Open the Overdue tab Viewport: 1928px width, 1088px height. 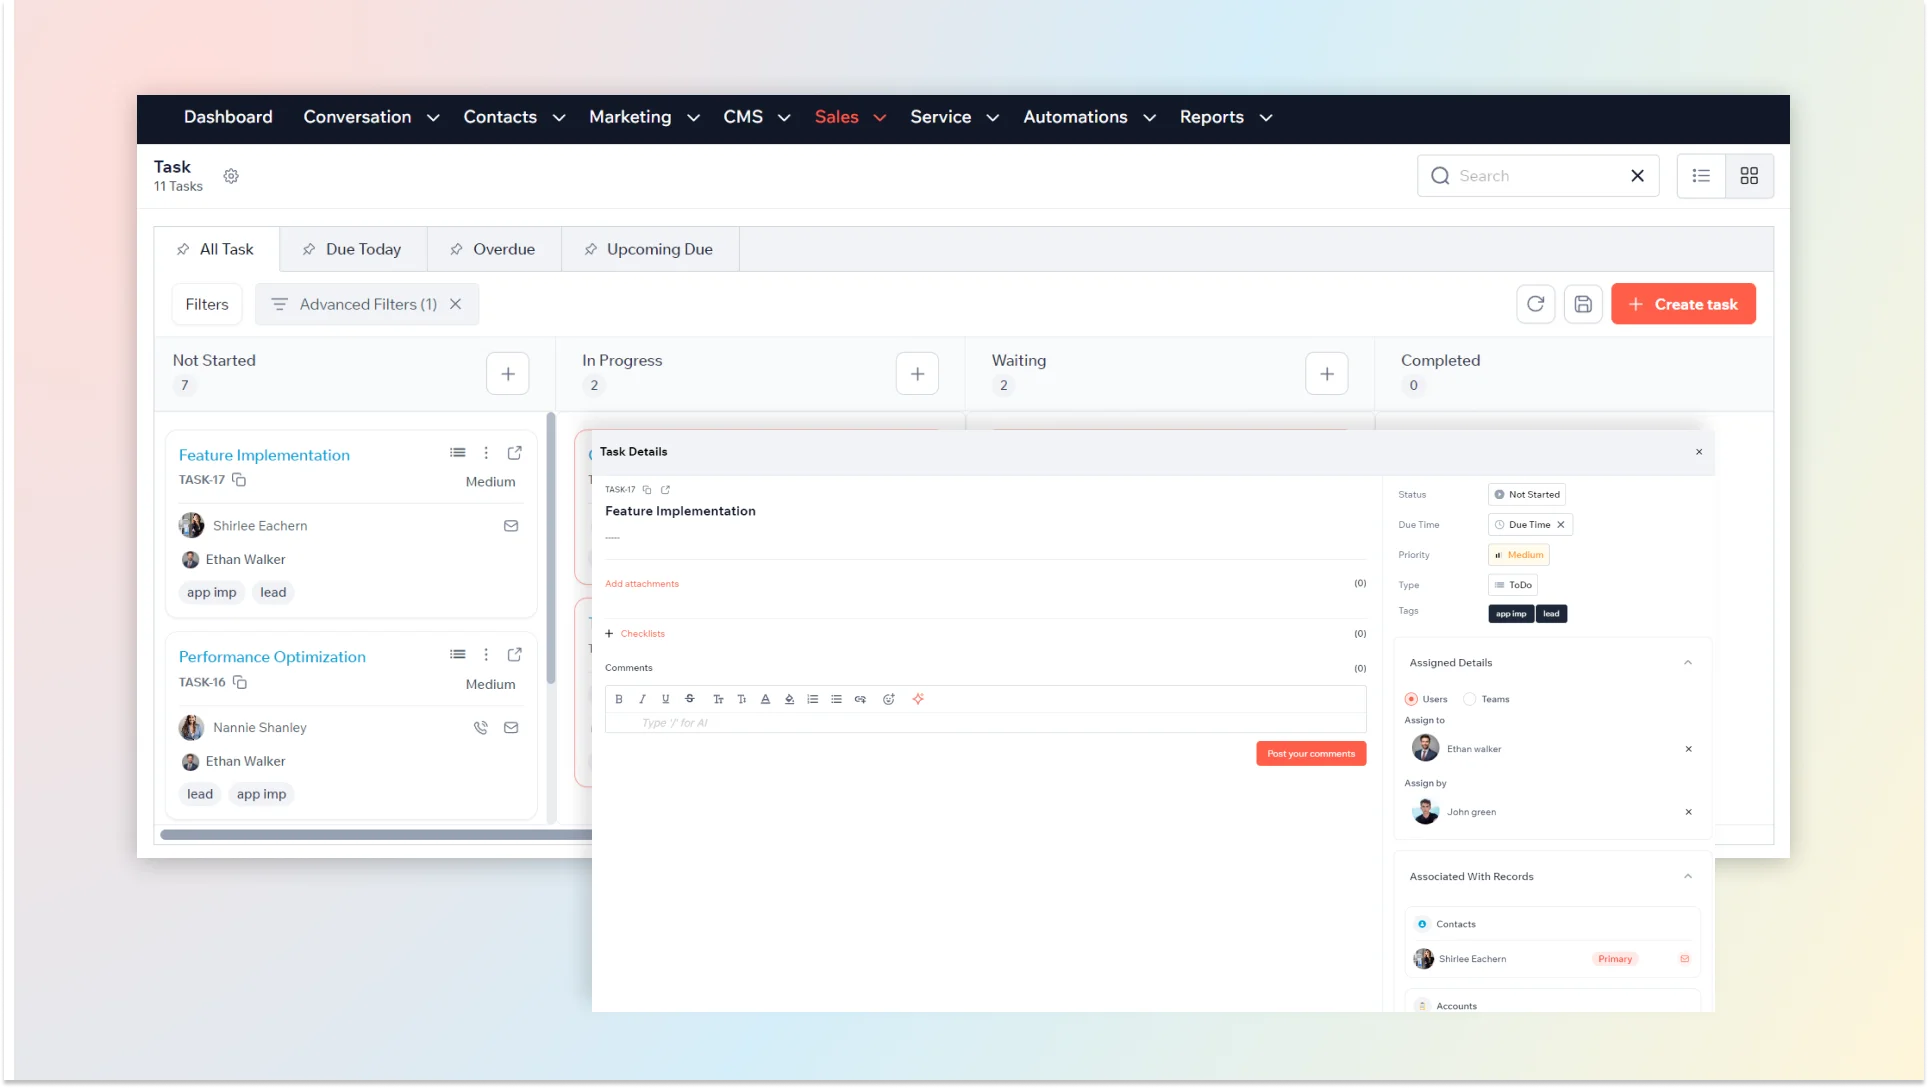tap(494, 249)
